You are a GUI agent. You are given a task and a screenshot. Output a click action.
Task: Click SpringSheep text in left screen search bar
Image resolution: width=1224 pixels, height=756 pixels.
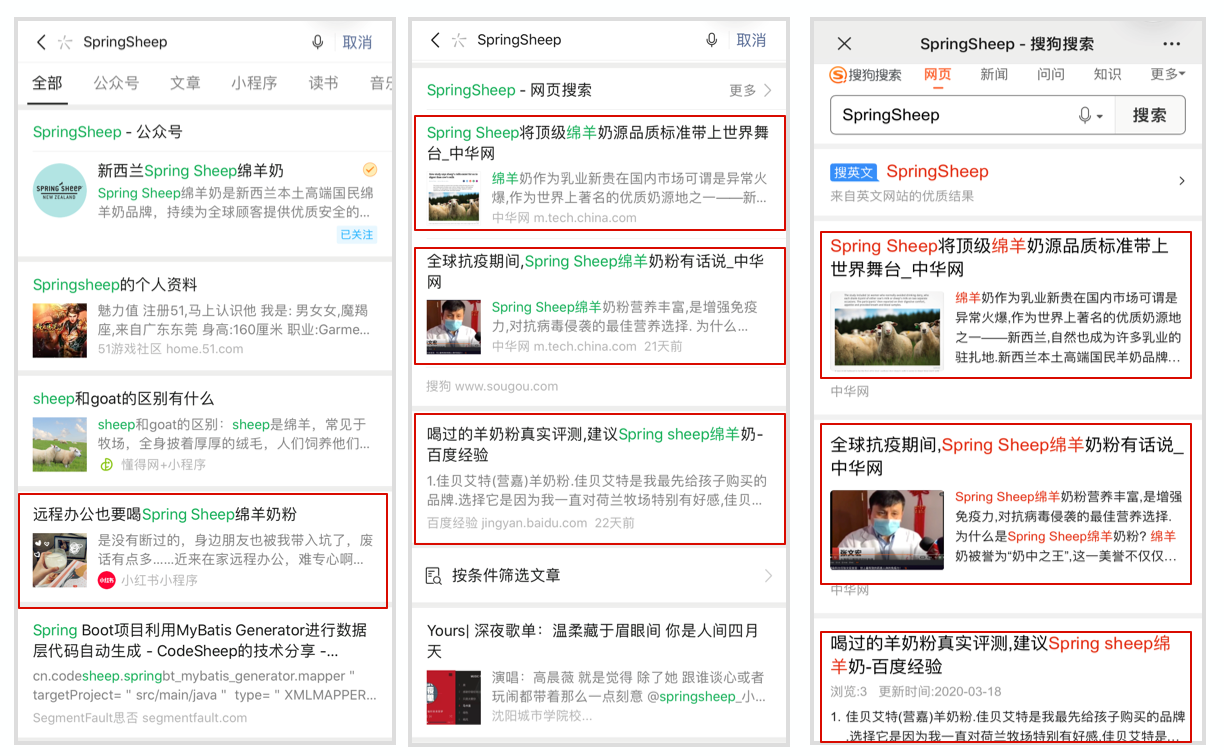coord(125,42)
